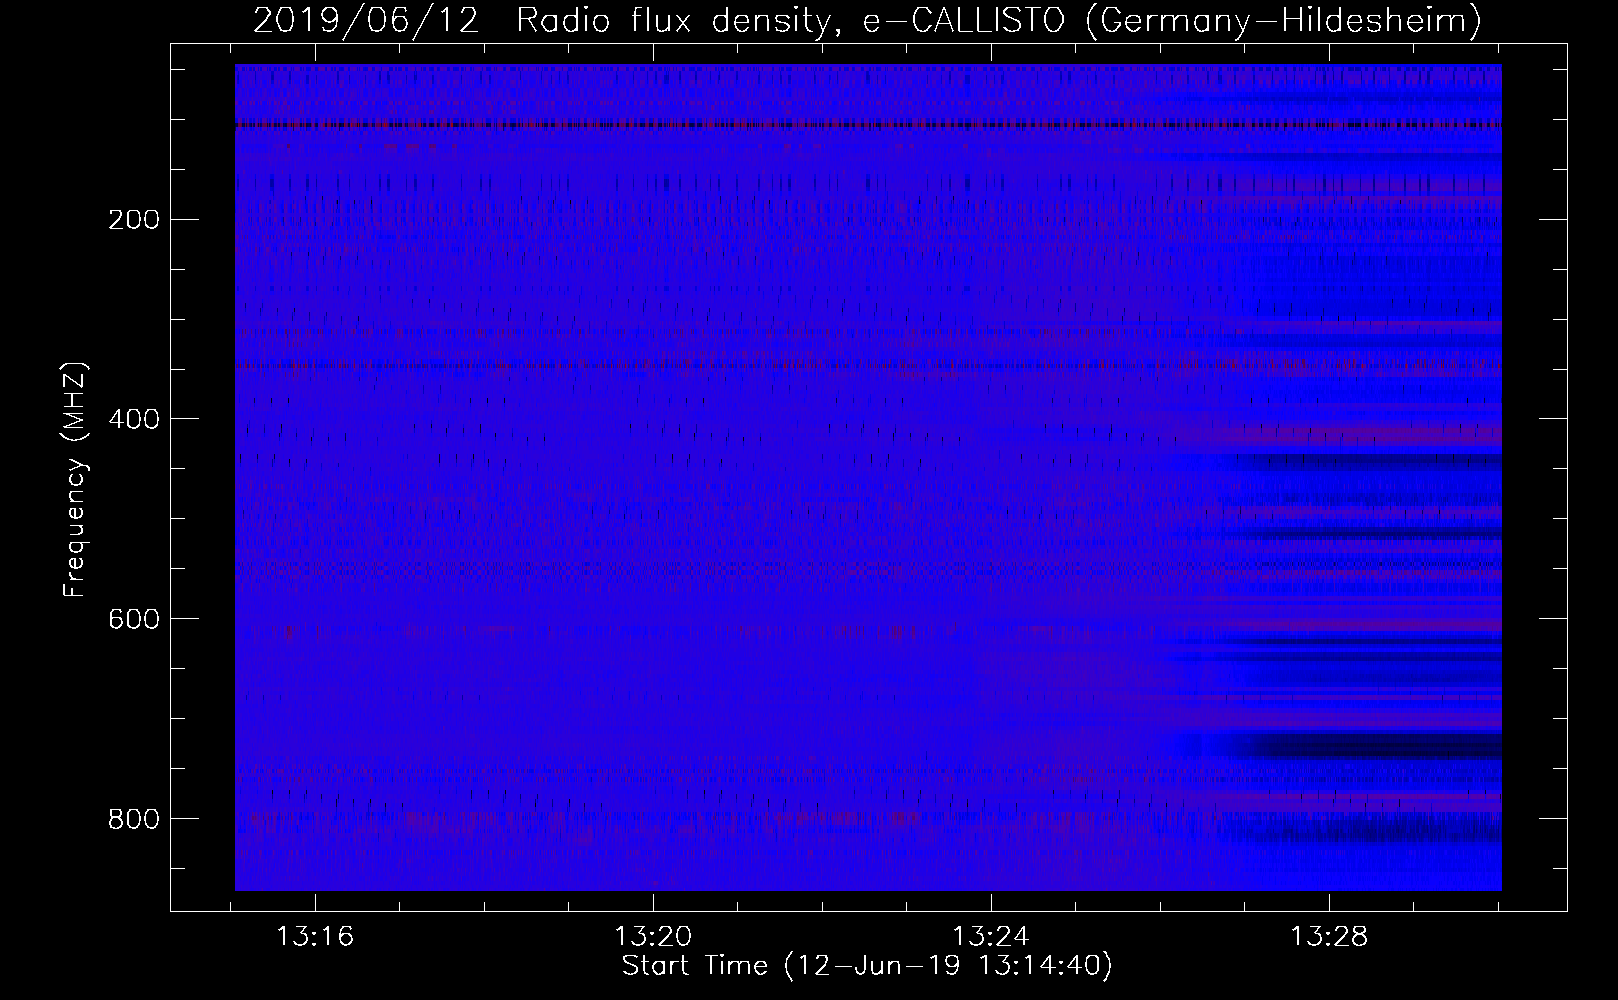Click the dark interference line near 100 MHz
The width and height of the screenshot is (1618, 1000).
[868, 126]
